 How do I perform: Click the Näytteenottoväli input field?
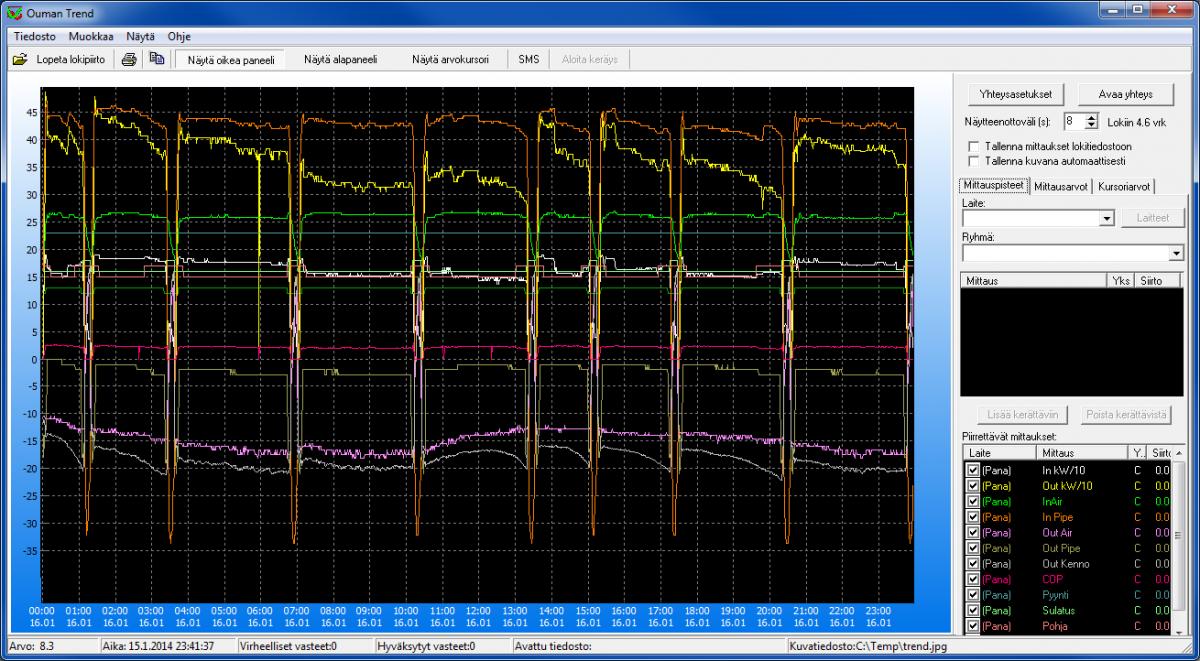coord(1073,121)
